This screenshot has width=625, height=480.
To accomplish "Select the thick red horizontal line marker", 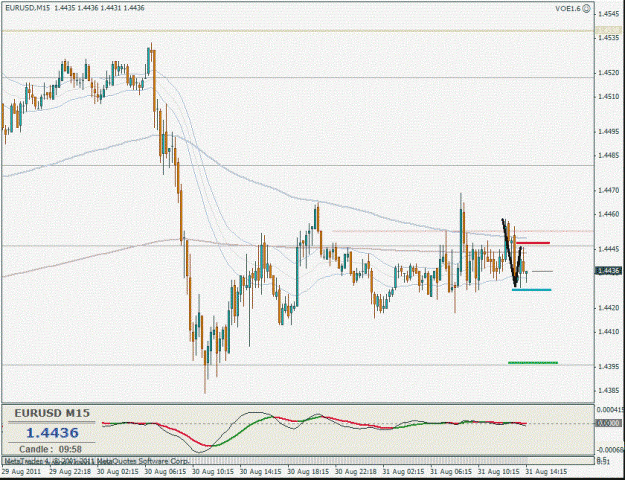I will point(533,243).
